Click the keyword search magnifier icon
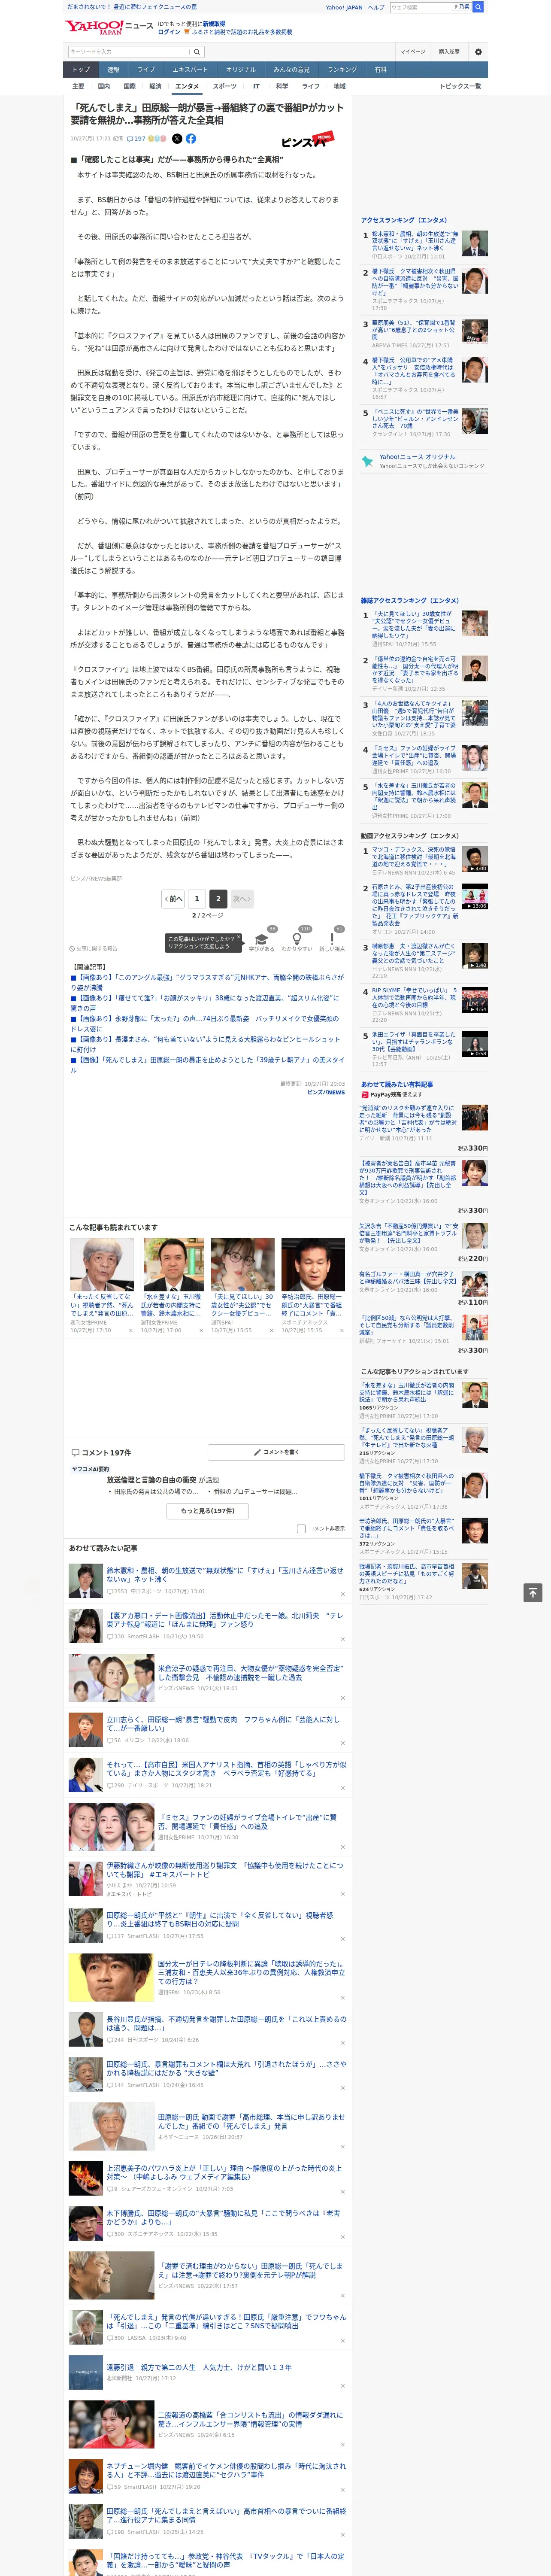The image size is (551, 2576). click(x=197, y=52)
